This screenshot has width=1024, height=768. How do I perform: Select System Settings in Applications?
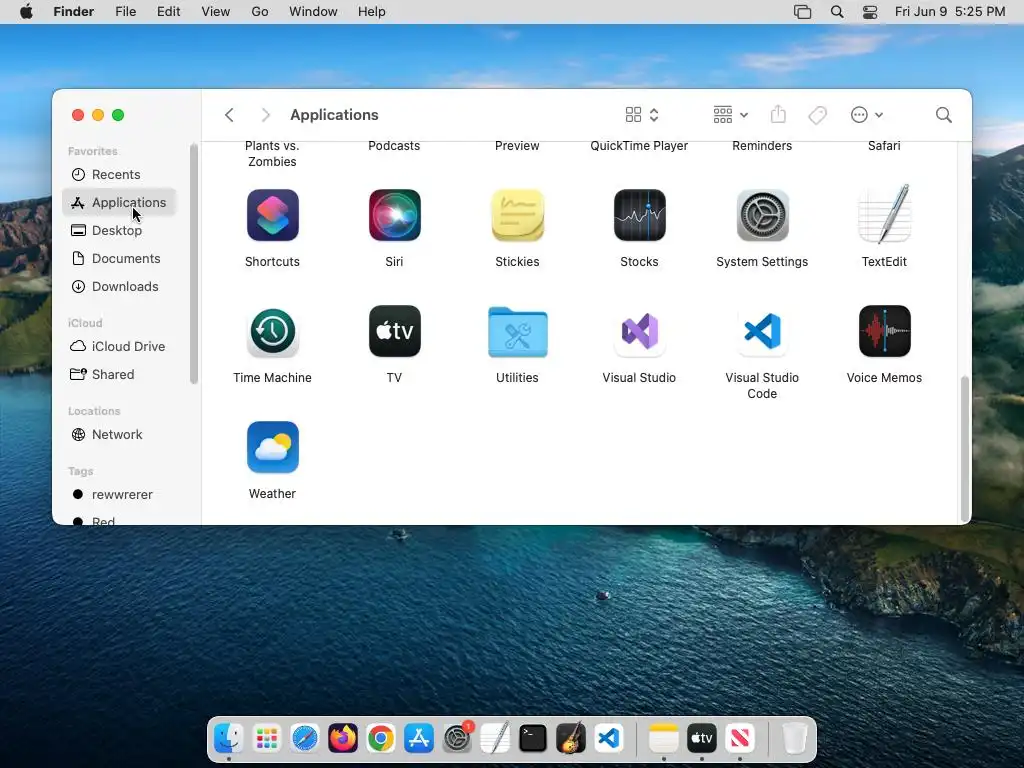pos(762,216)
